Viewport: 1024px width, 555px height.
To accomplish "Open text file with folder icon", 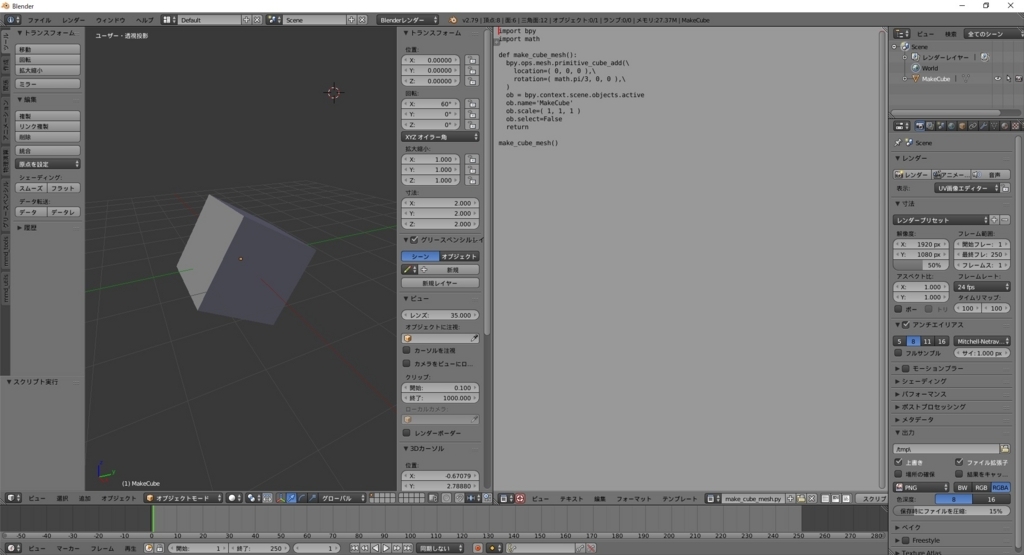I will coord(801,498).
